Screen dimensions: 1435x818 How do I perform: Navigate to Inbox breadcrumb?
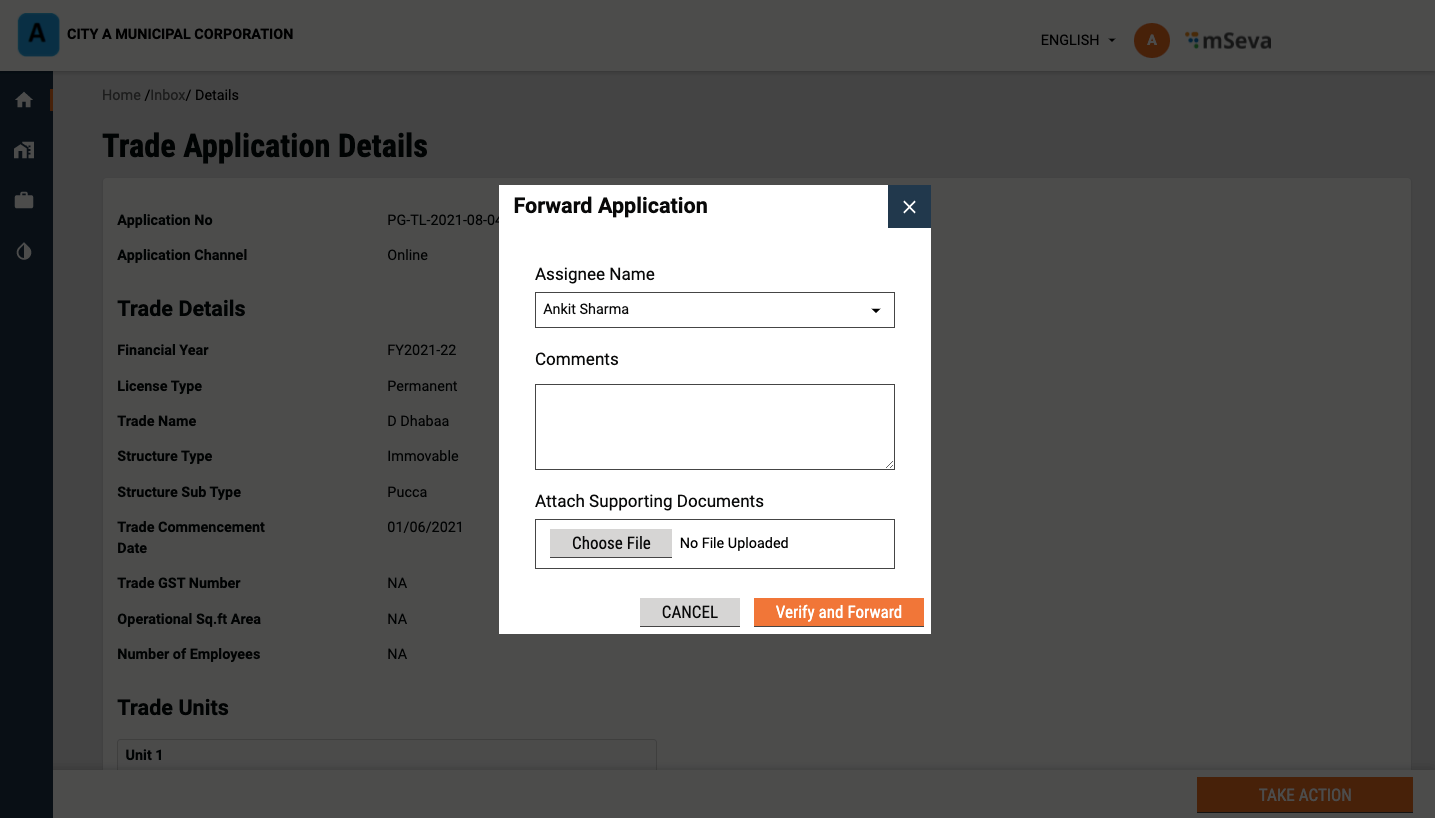coord(167,95)
